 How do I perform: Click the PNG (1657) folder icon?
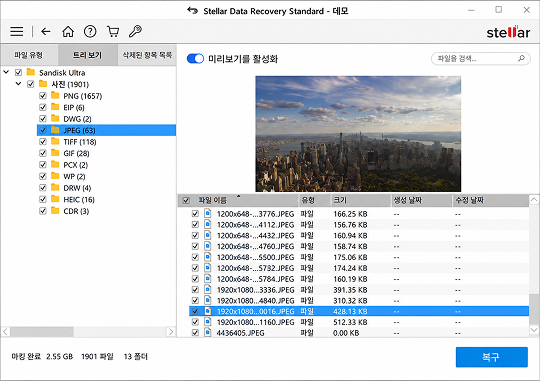55,95
